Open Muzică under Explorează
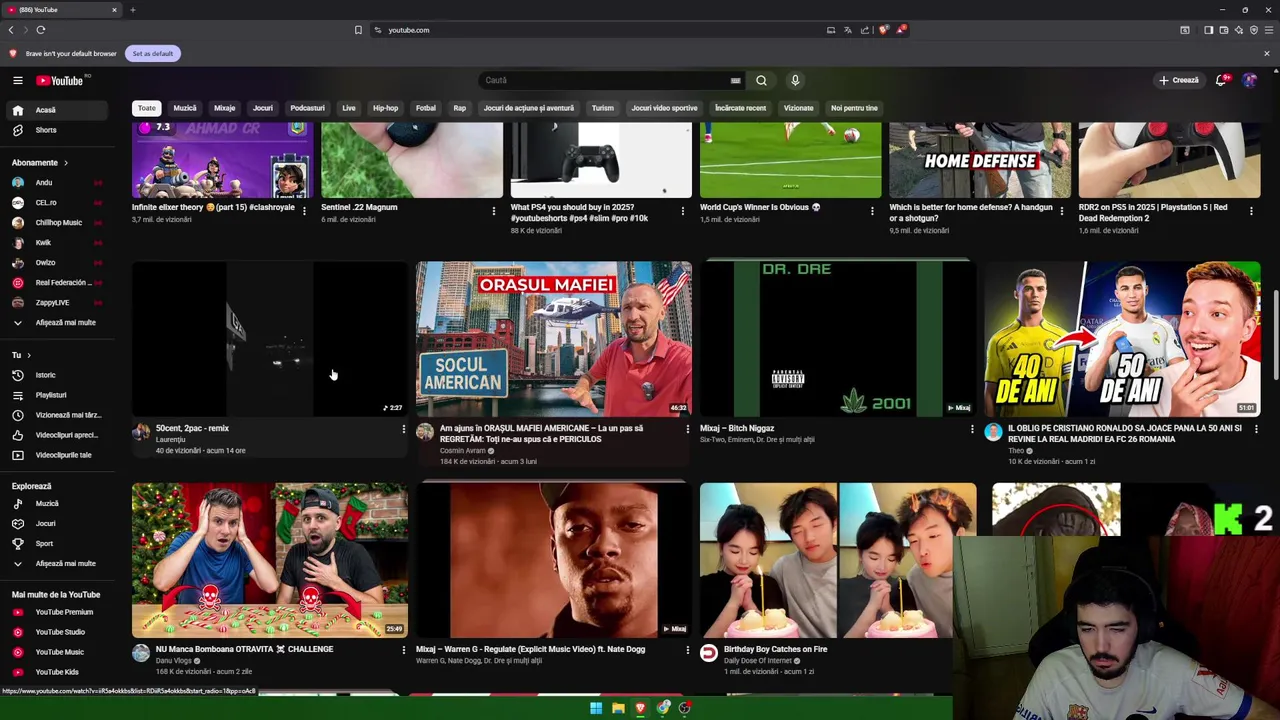The image size is (1280, 720). [x=55, y=504]
